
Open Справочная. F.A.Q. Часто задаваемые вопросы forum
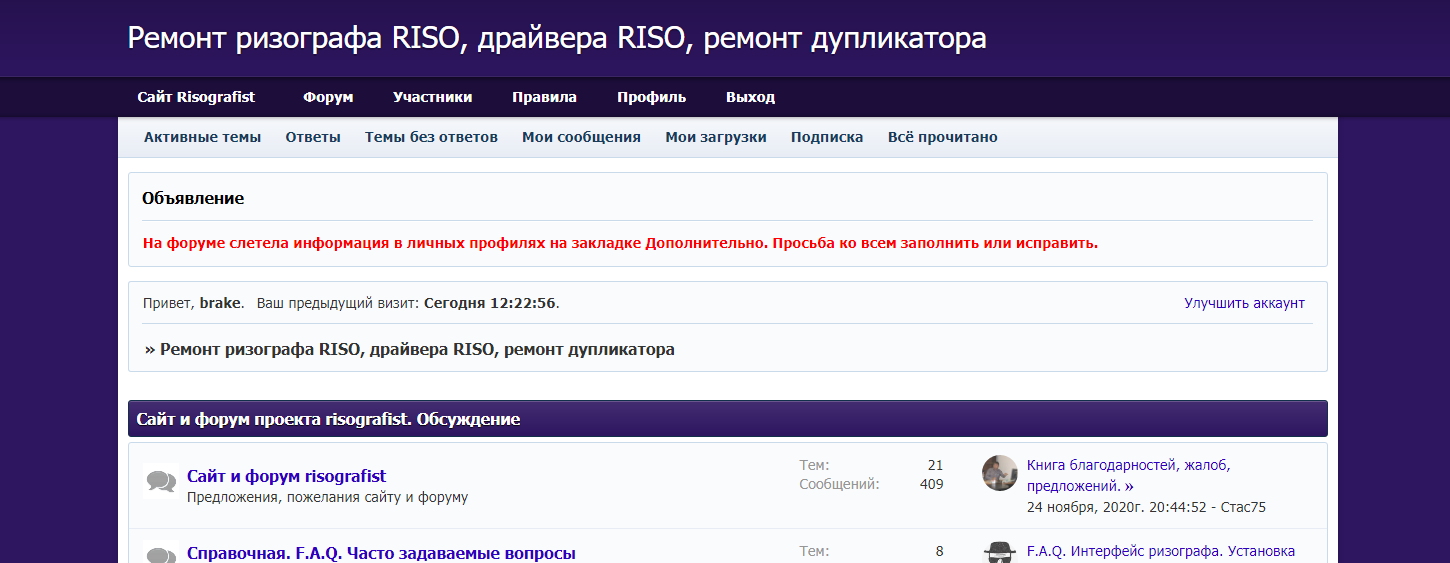click(381, 553)
